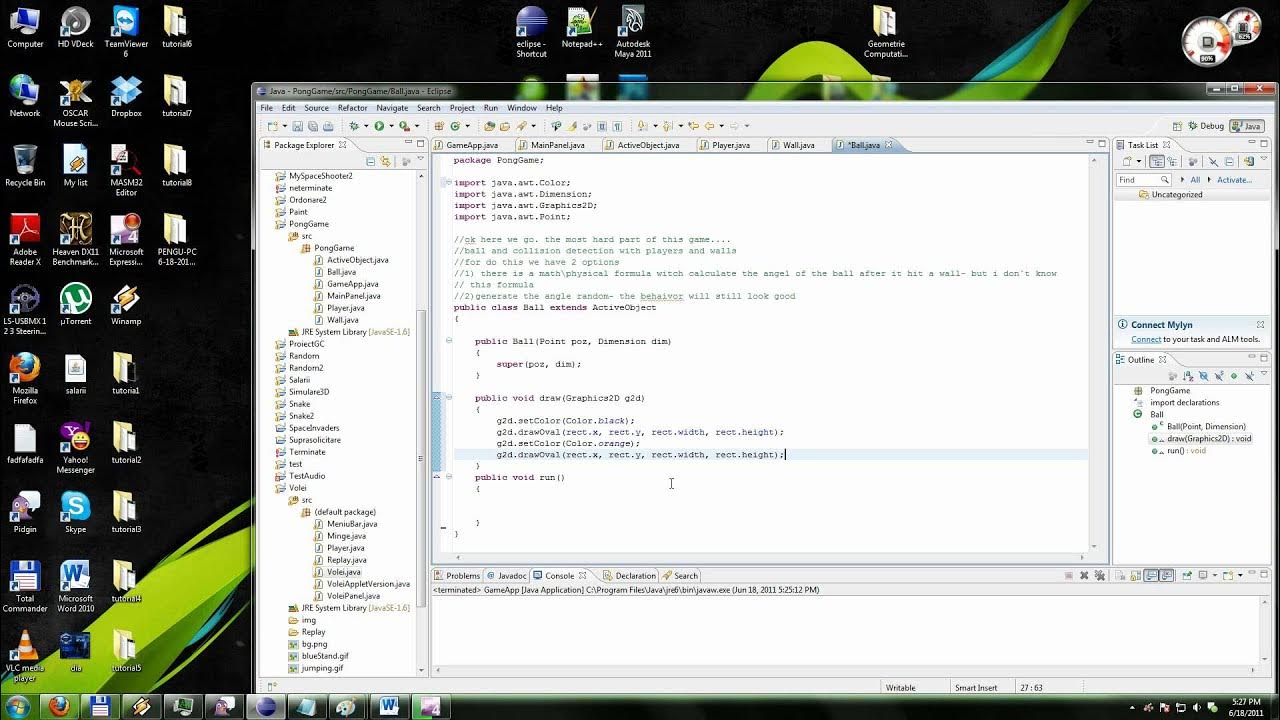
Task: Switch to GameApp.java editor tab
Action: tap(471, 145)
